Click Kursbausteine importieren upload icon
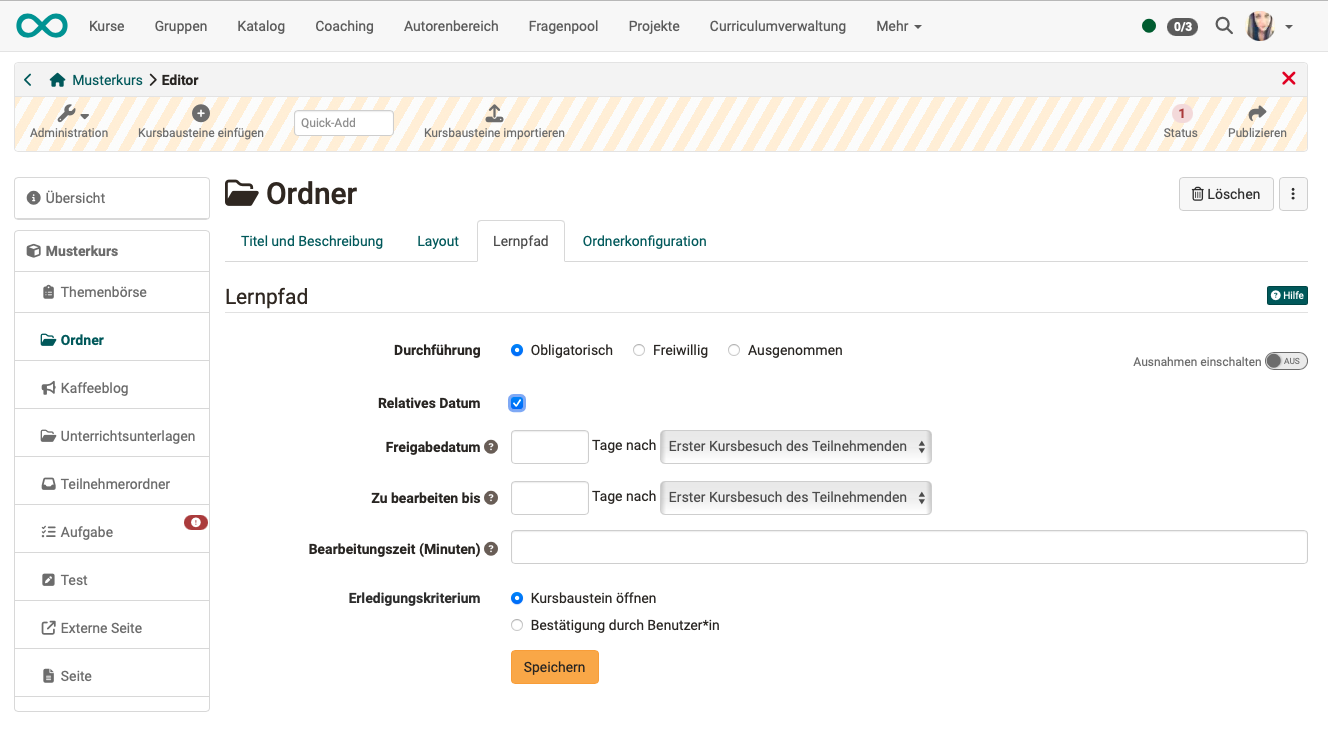Screen dimensions: 1328x729 click(x=494, y=114)
